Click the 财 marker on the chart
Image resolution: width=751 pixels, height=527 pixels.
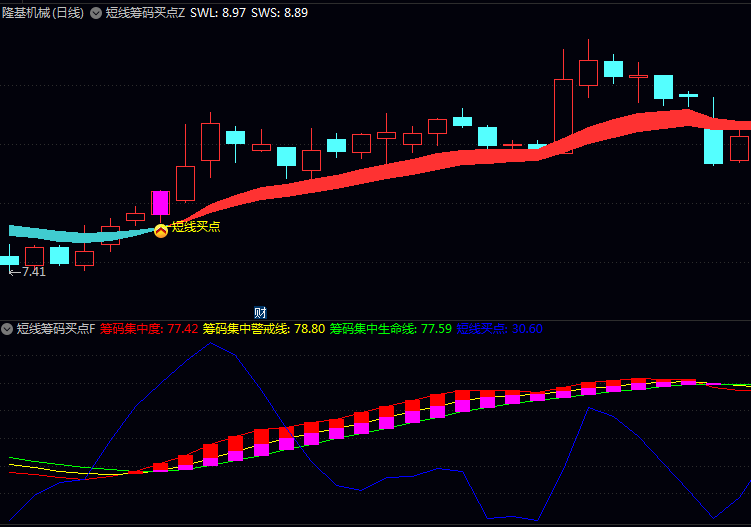[x=260, y=313]
